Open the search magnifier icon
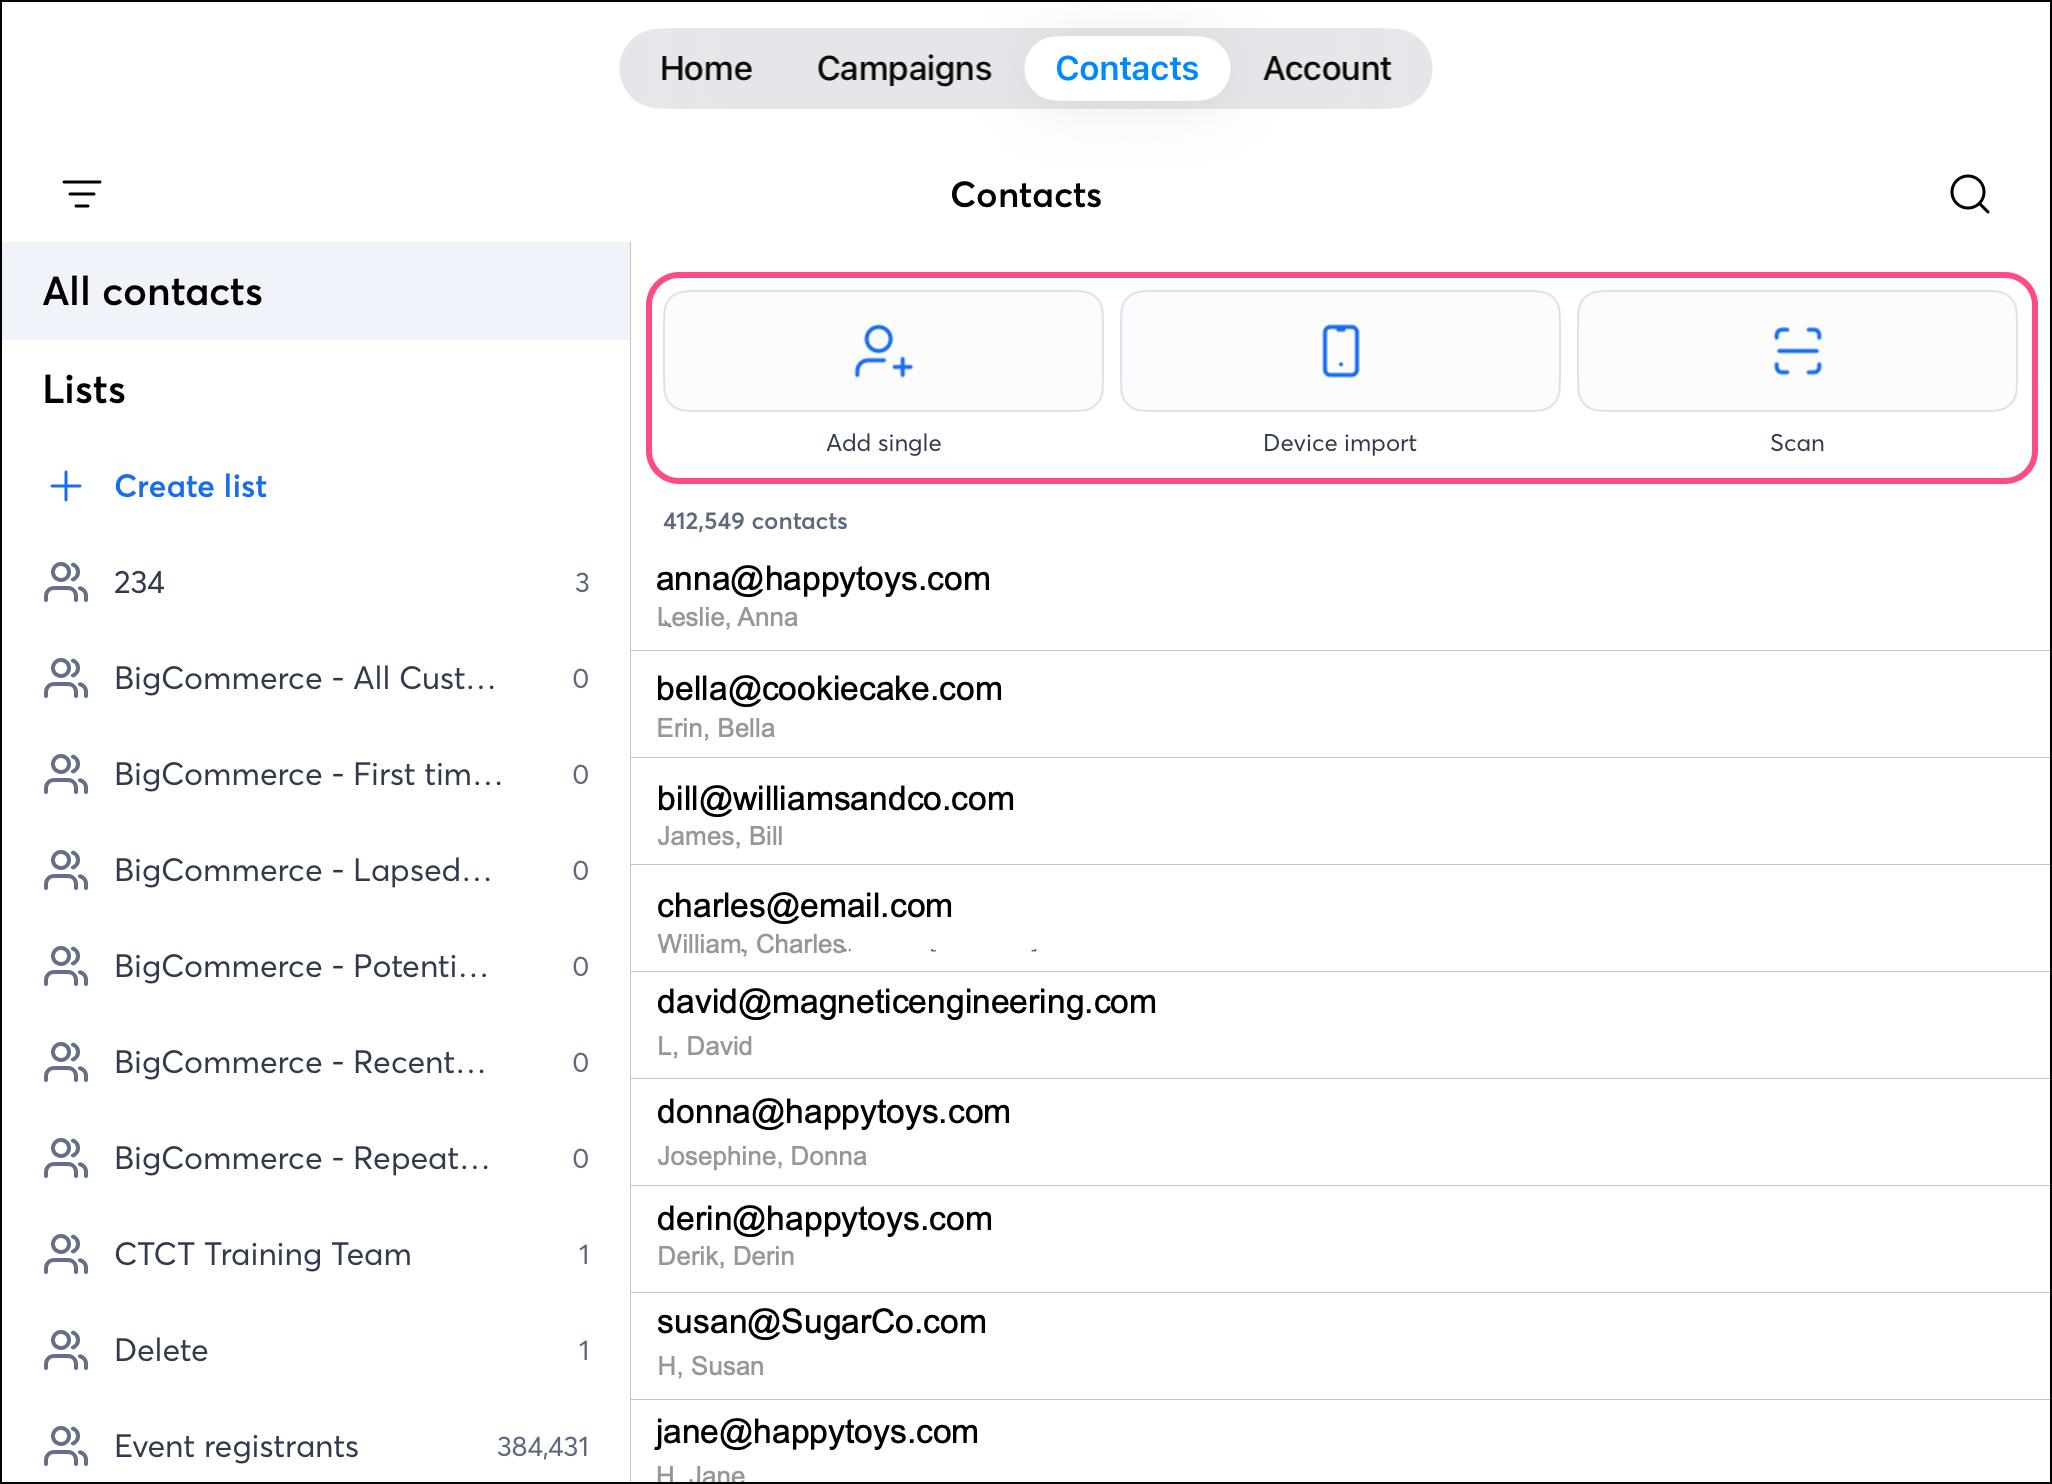2052x1484 pixels. point(1969,194)
